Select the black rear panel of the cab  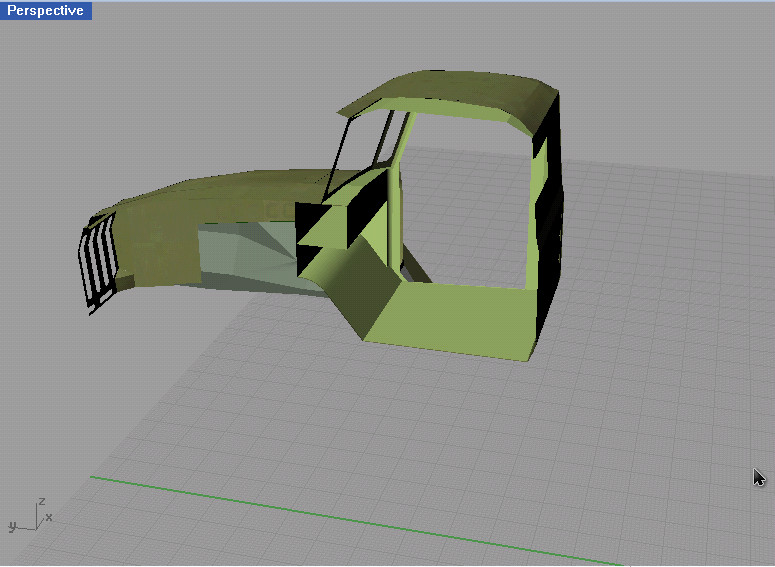tap(551, 200)
